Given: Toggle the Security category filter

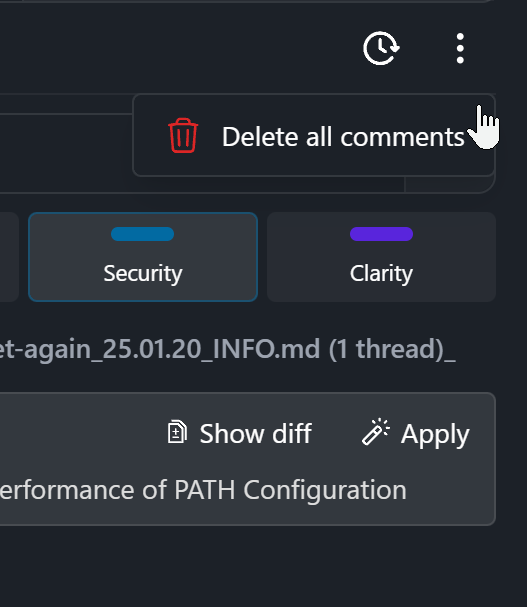Looking at the screenshot, I should coord(143,257).
